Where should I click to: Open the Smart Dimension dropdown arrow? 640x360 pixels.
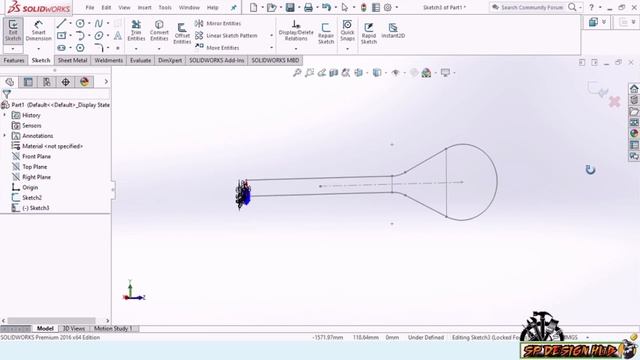click(x=38, y=49)
